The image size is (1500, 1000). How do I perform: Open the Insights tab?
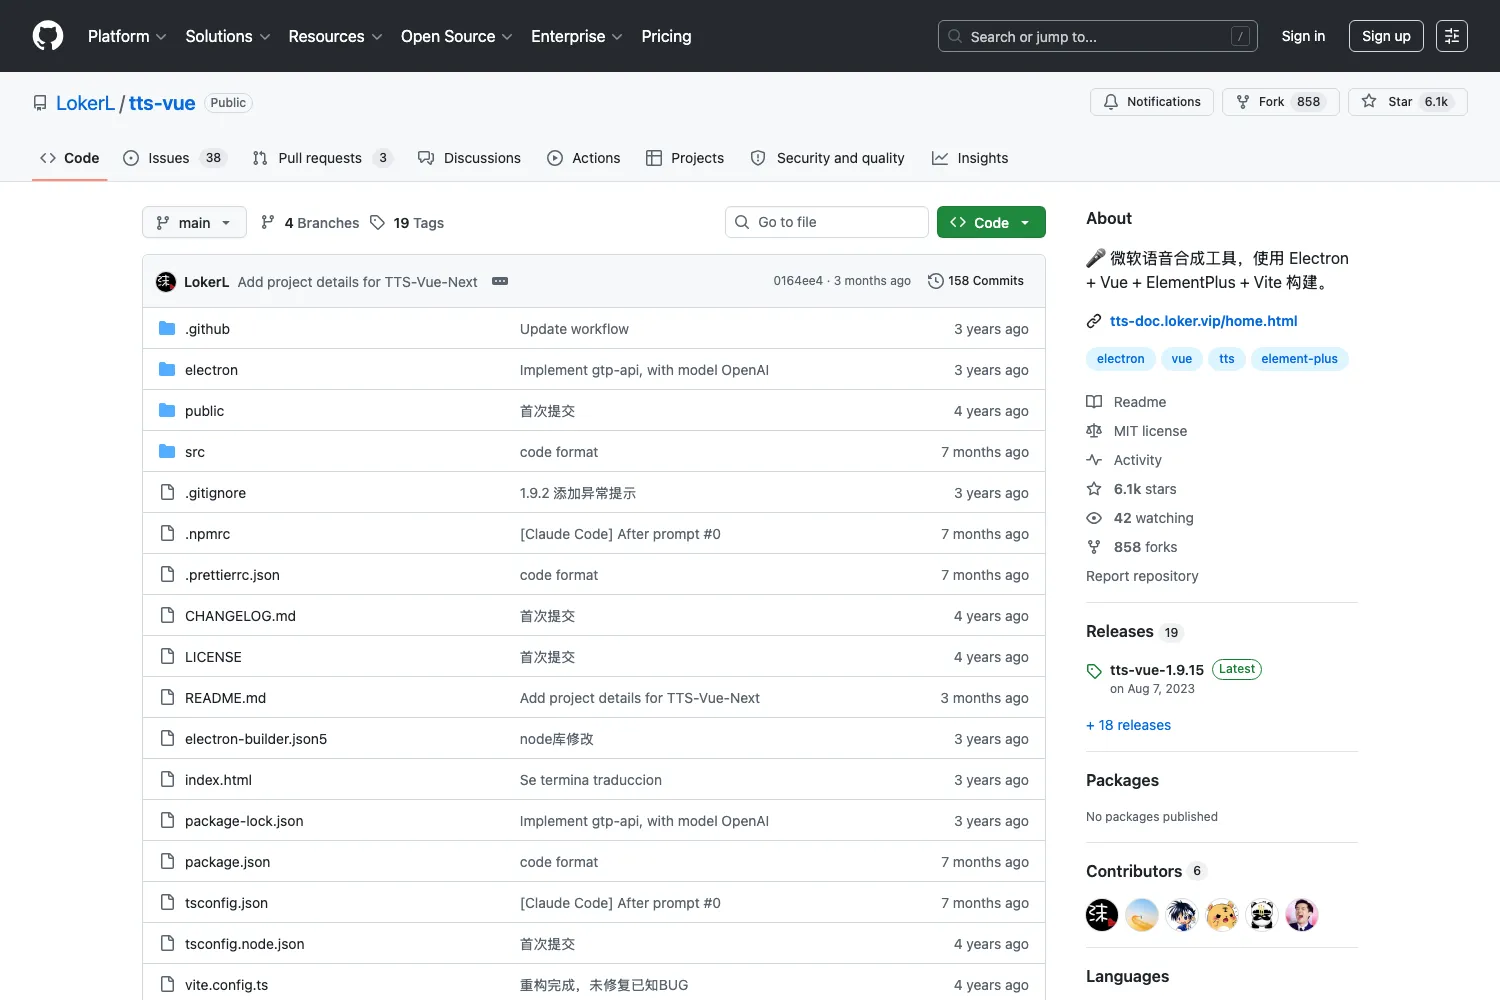[970, 158]
